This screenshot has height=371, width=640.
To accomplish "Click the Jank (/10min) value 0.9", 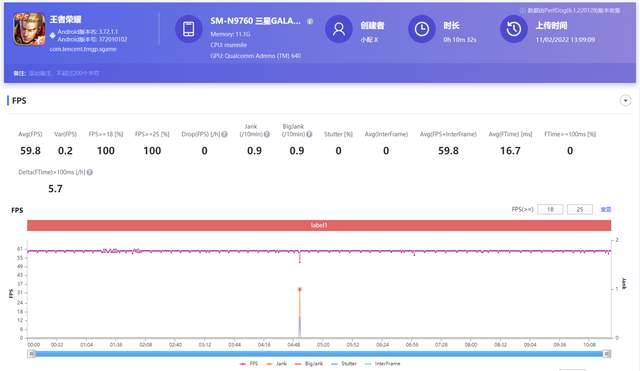I will pos(255,151).
